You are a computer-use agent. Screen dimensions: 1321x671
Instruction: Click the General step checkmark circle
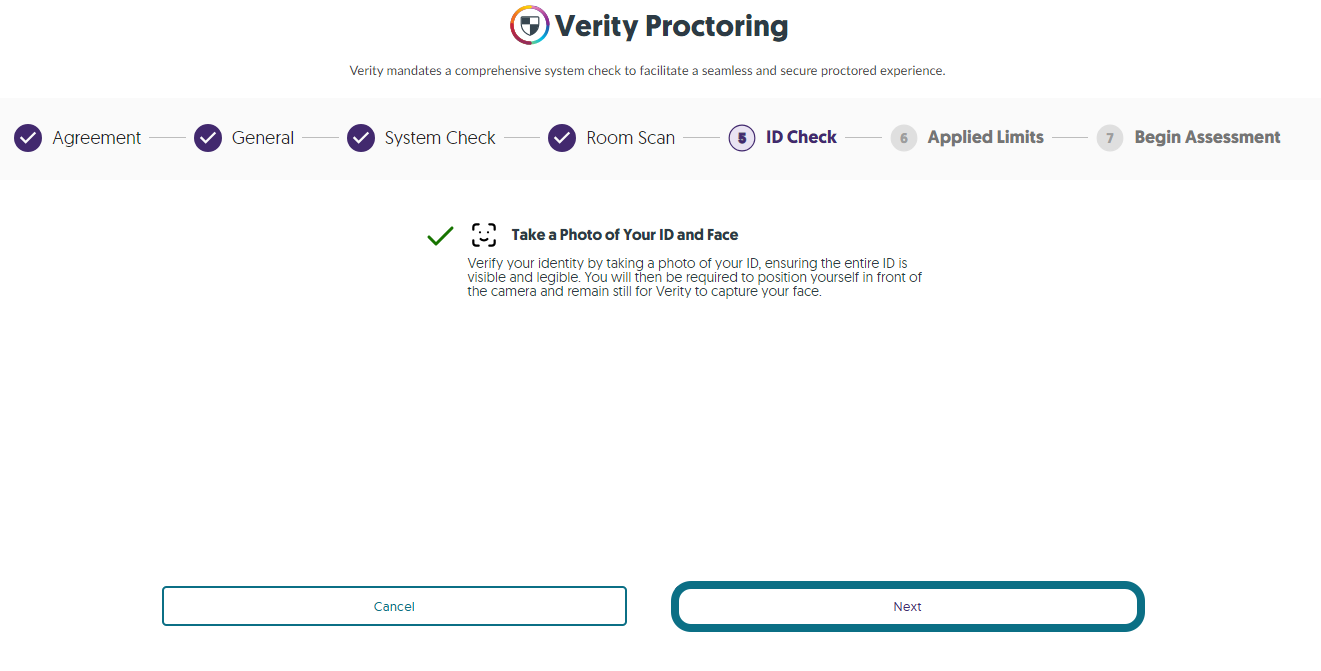tap(208, 138)
